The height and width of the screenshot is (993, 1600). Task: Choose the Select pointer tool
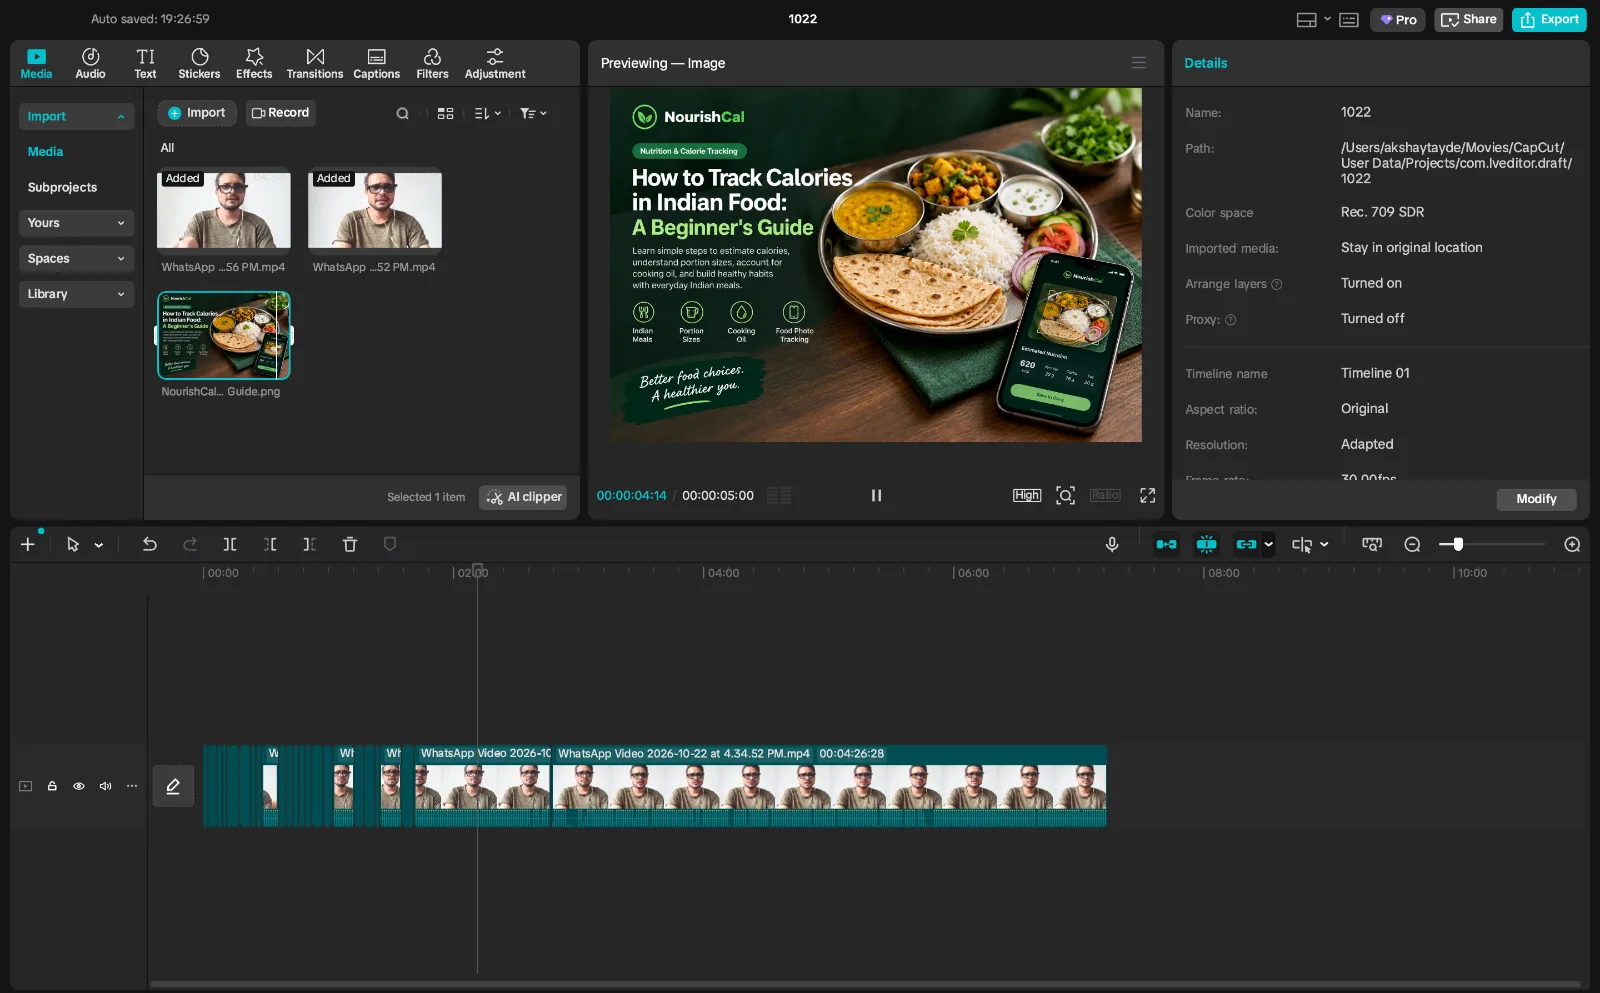point(72,544)
